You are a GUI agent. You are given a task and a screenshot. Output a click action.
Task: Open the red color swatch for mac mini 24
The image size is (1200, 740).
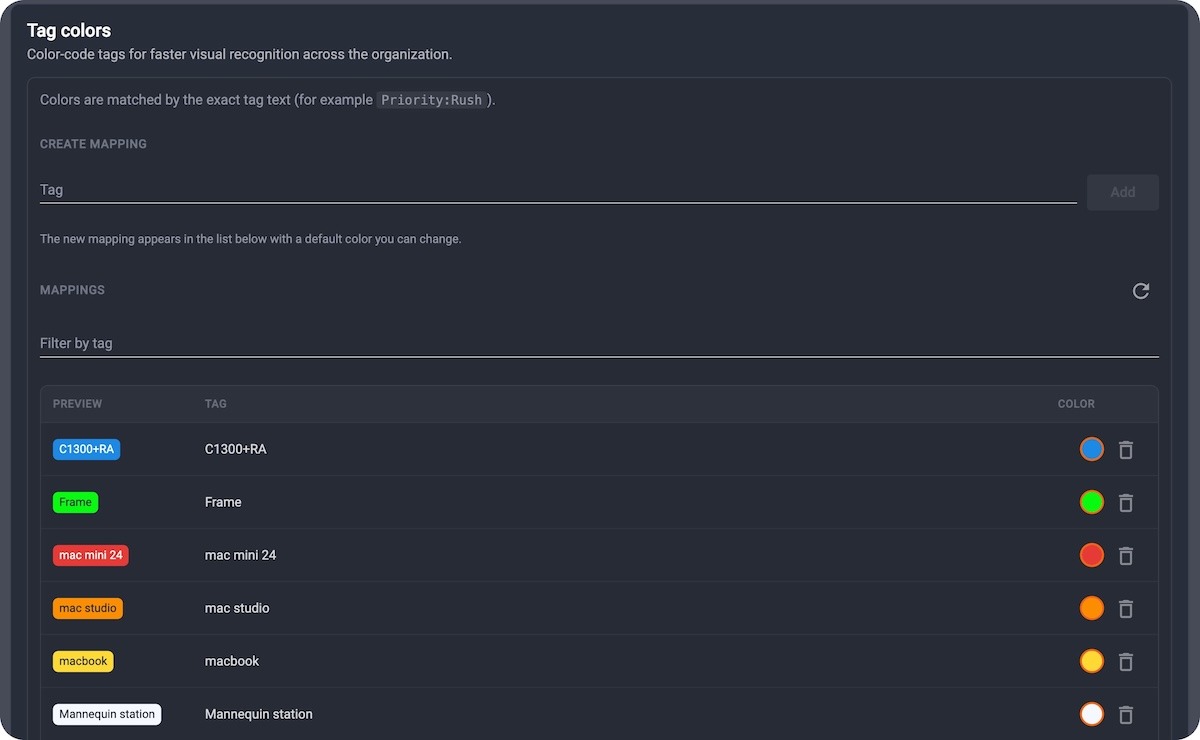coord(1092,555)
